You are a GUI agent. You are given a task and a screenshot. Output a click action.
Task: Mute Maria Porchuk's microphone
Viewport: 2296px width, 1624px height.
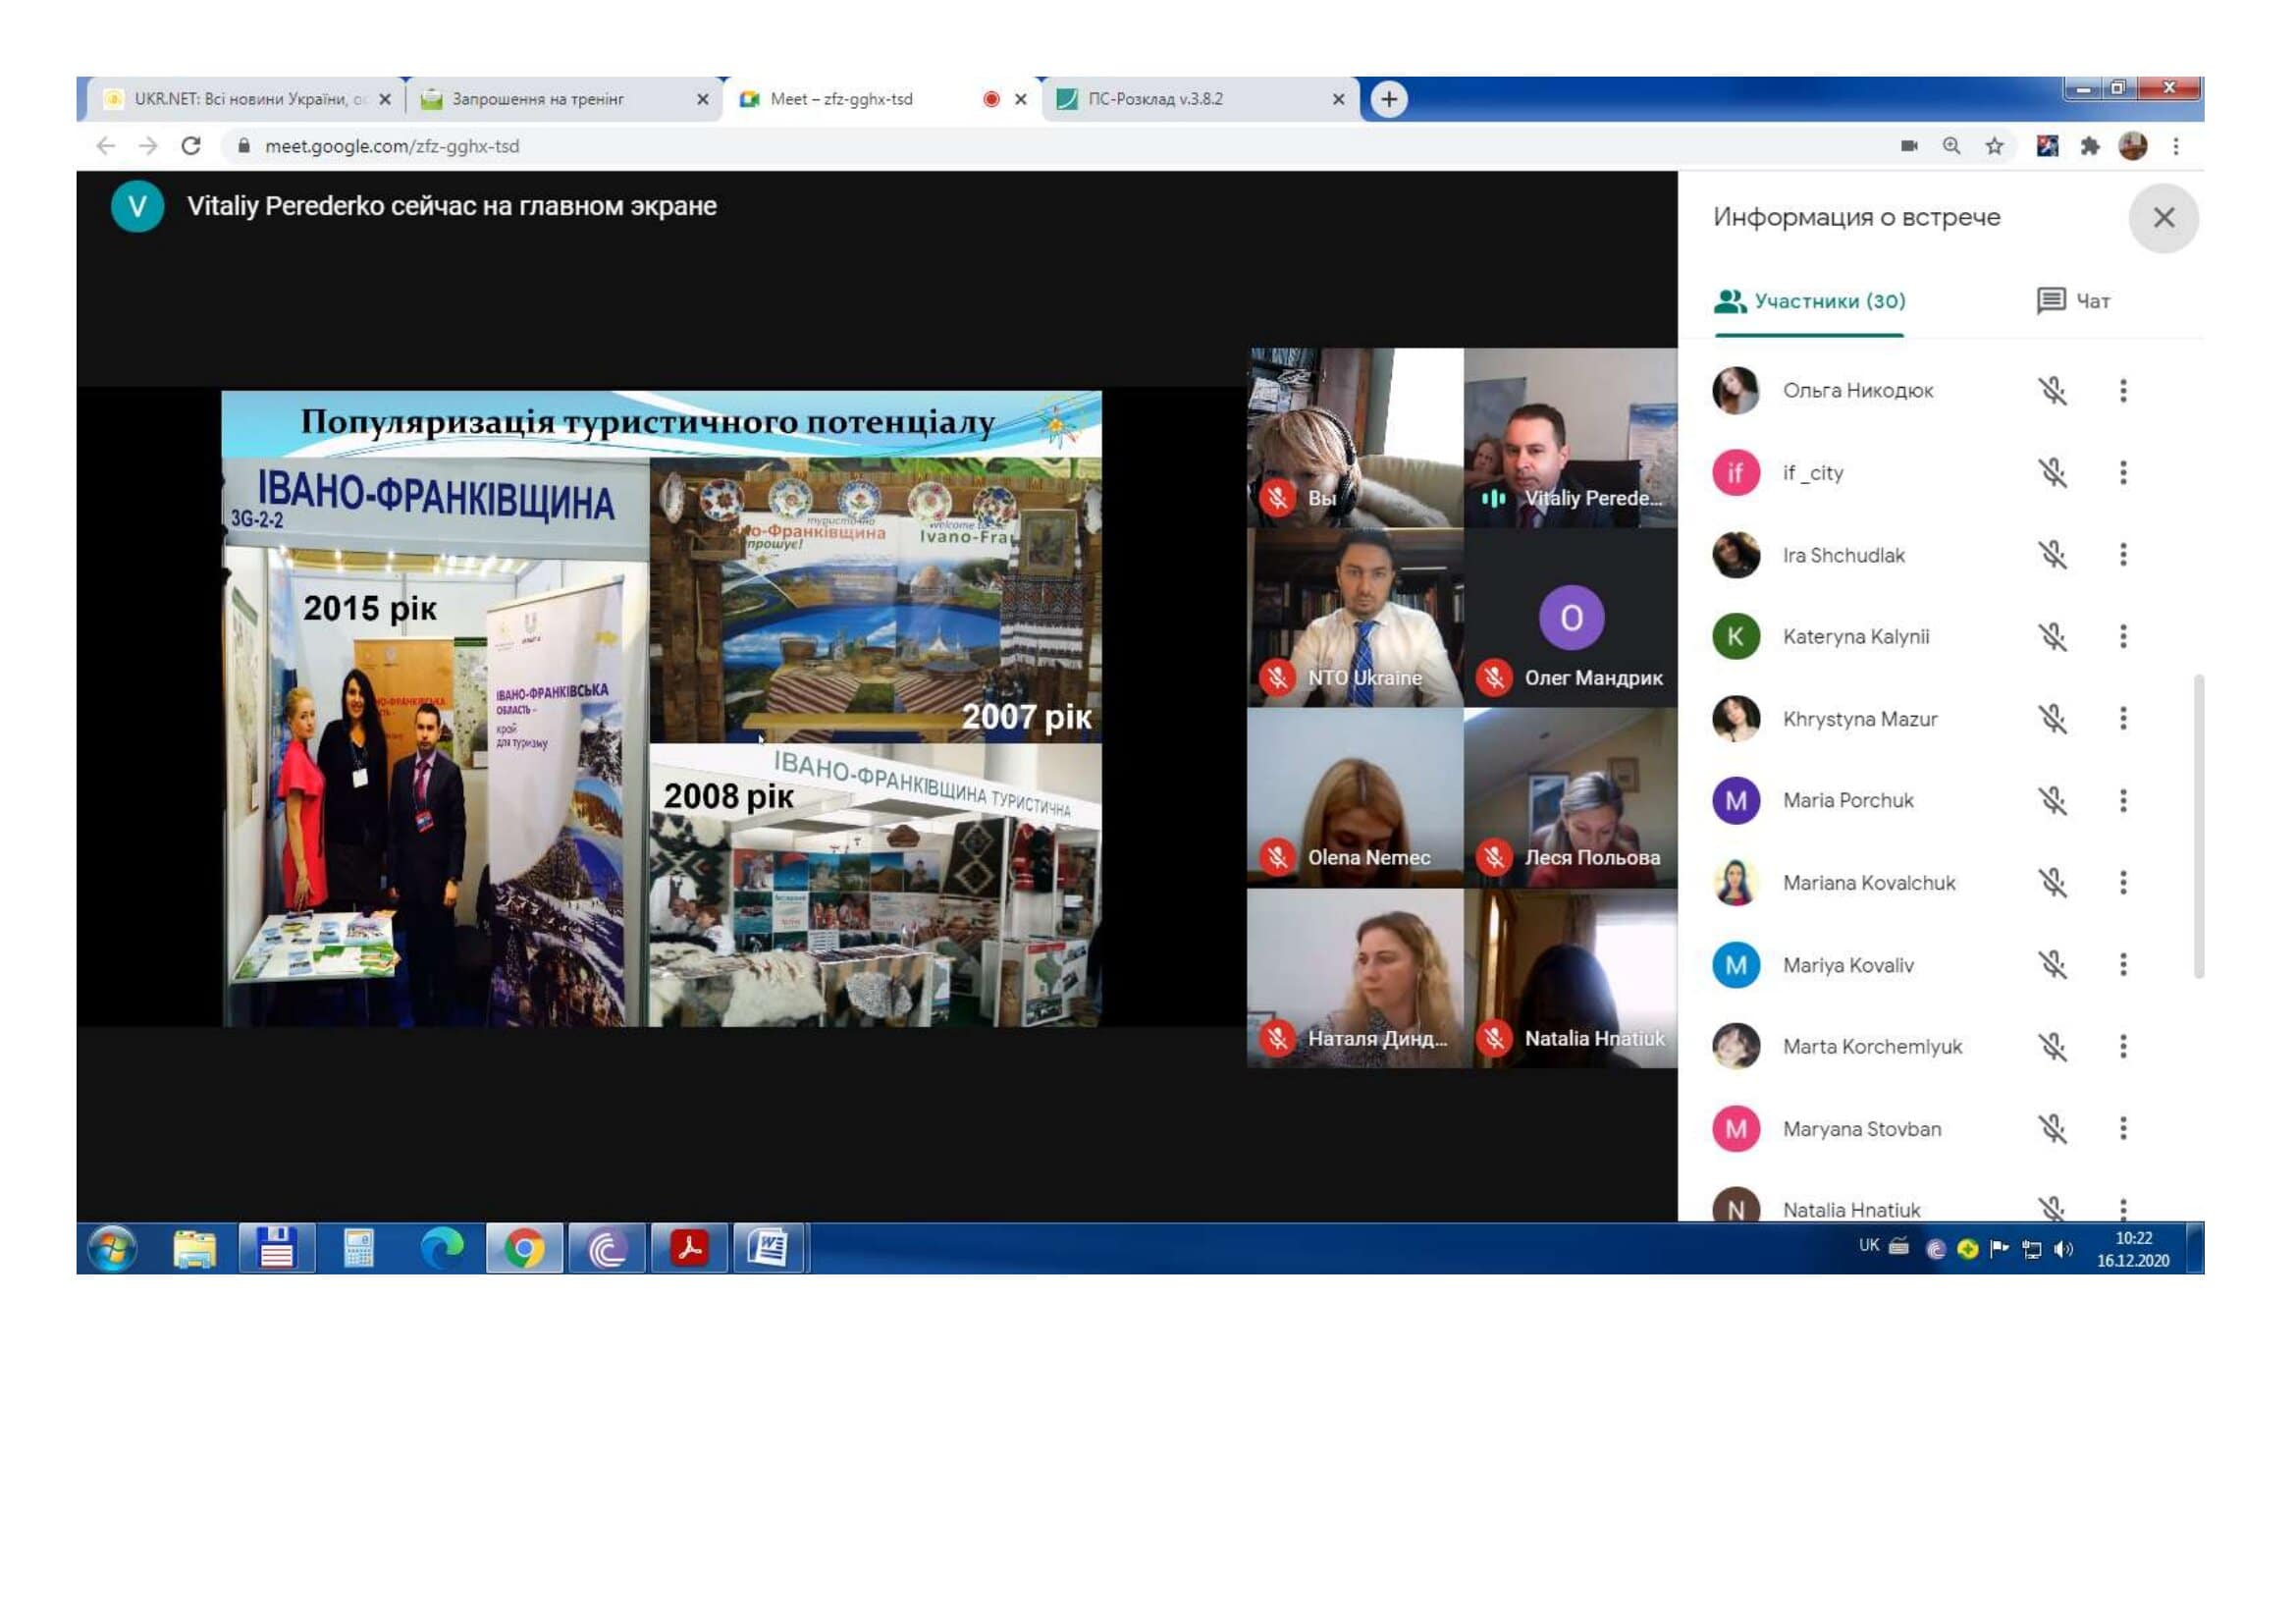(x=2052, y=800)
